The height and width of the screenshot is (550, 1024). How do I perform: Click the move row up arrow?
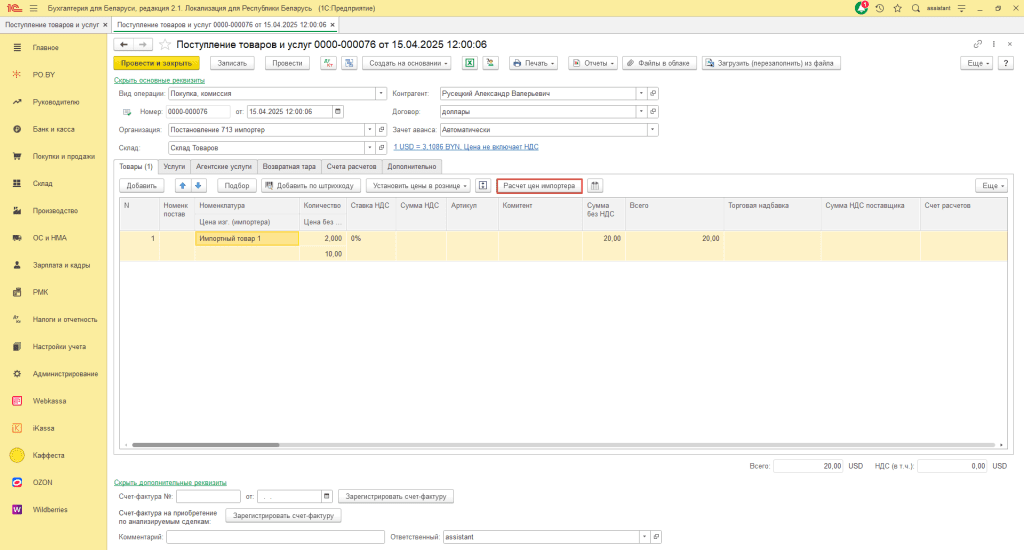[x=183, y=185]
